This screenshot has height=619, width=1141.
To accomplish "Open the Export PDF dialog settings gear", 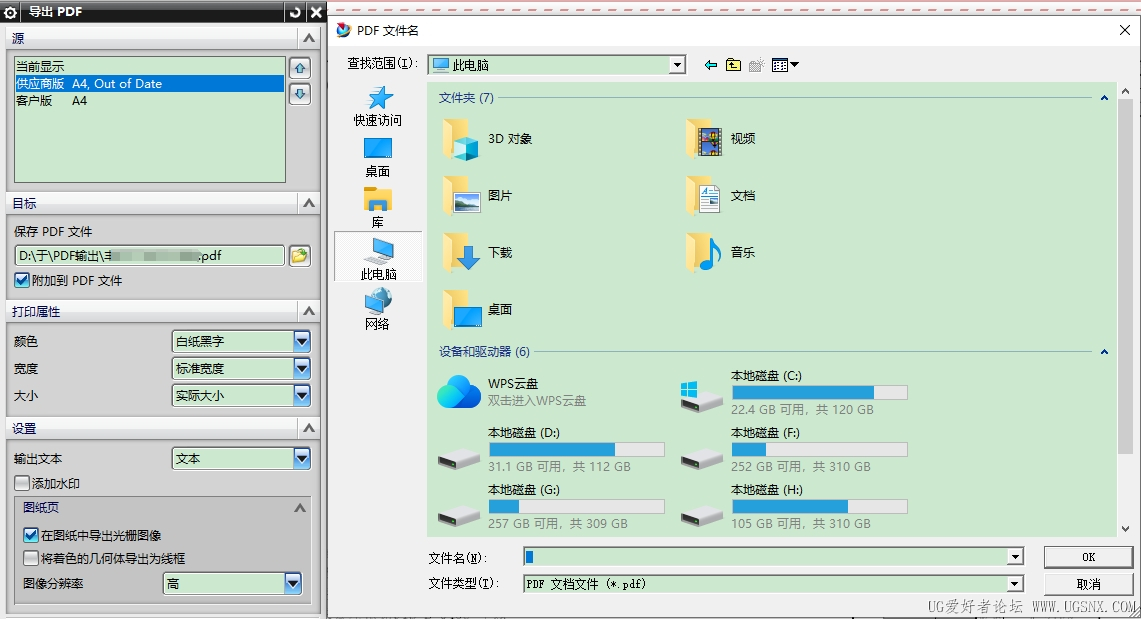I will [11, 12].
